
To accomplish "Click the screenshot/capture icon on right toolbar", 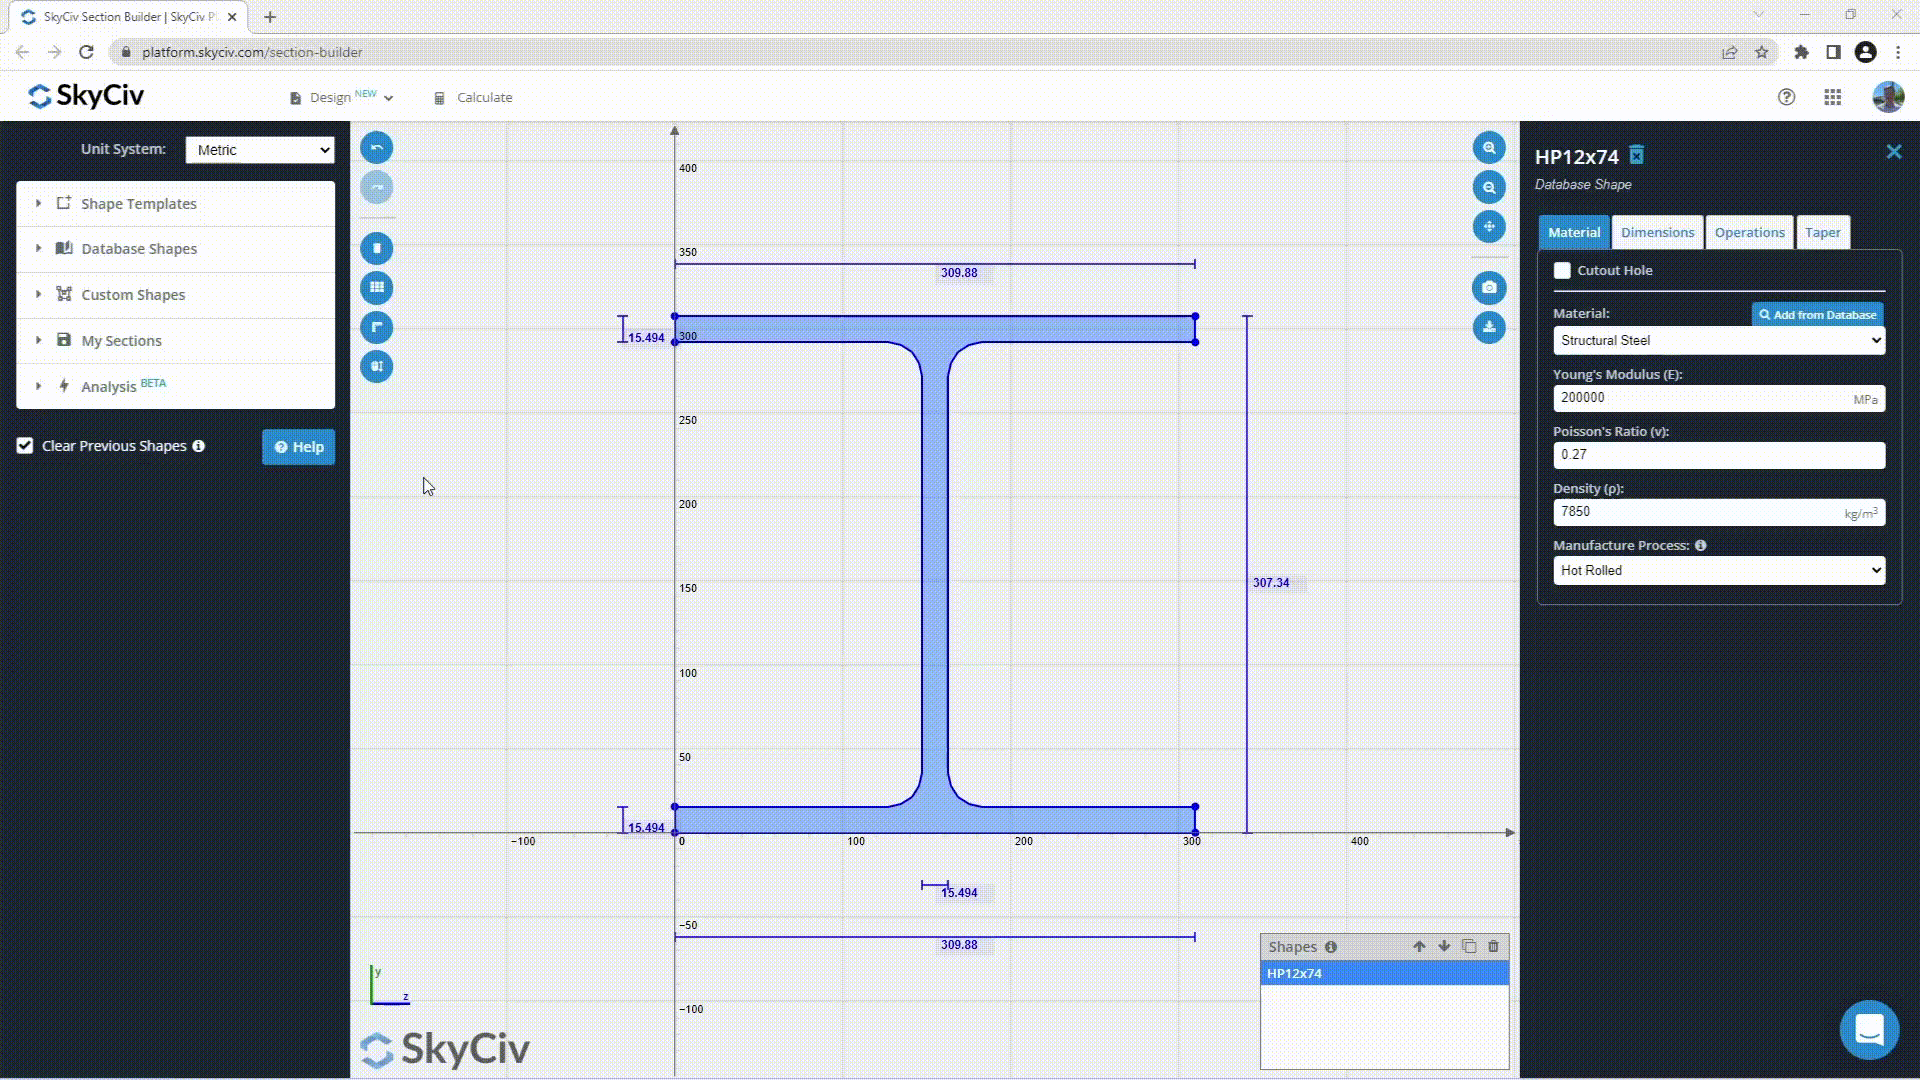I will tap(1489, 287).
